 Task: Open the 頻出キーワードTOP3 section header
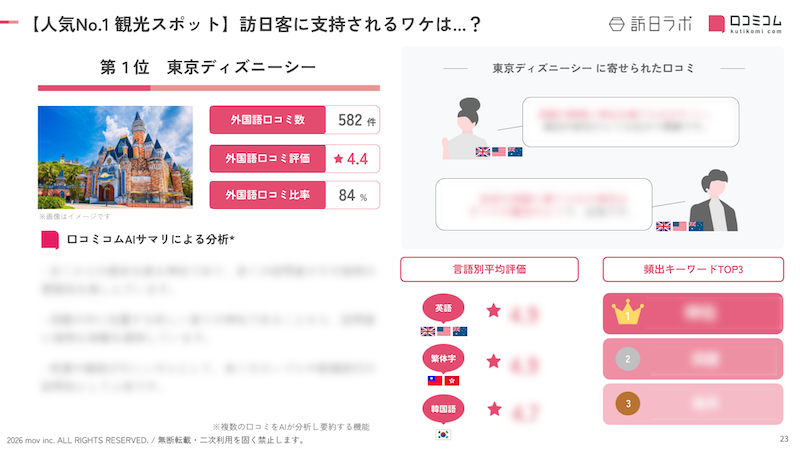click(692, 270)
